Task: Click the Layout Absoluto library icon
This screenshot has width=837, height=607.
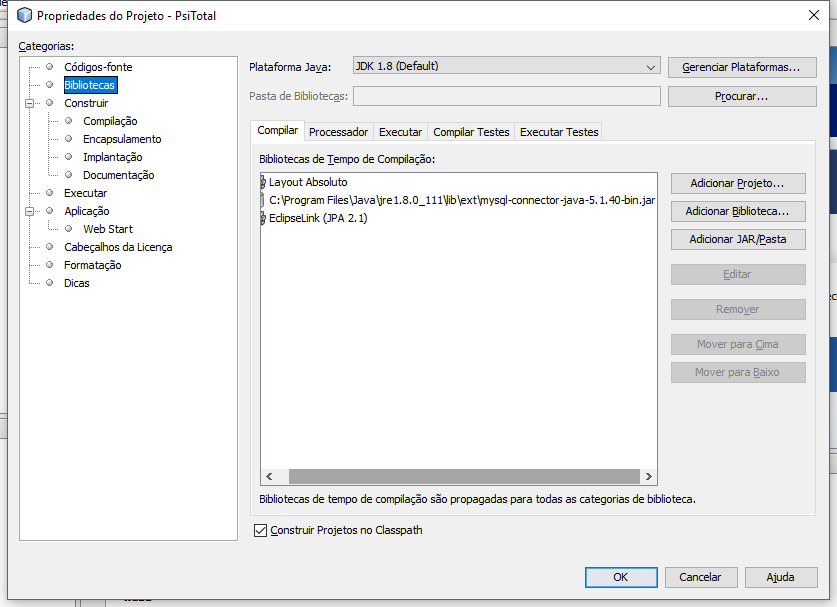Action: (x=263, y=183)
